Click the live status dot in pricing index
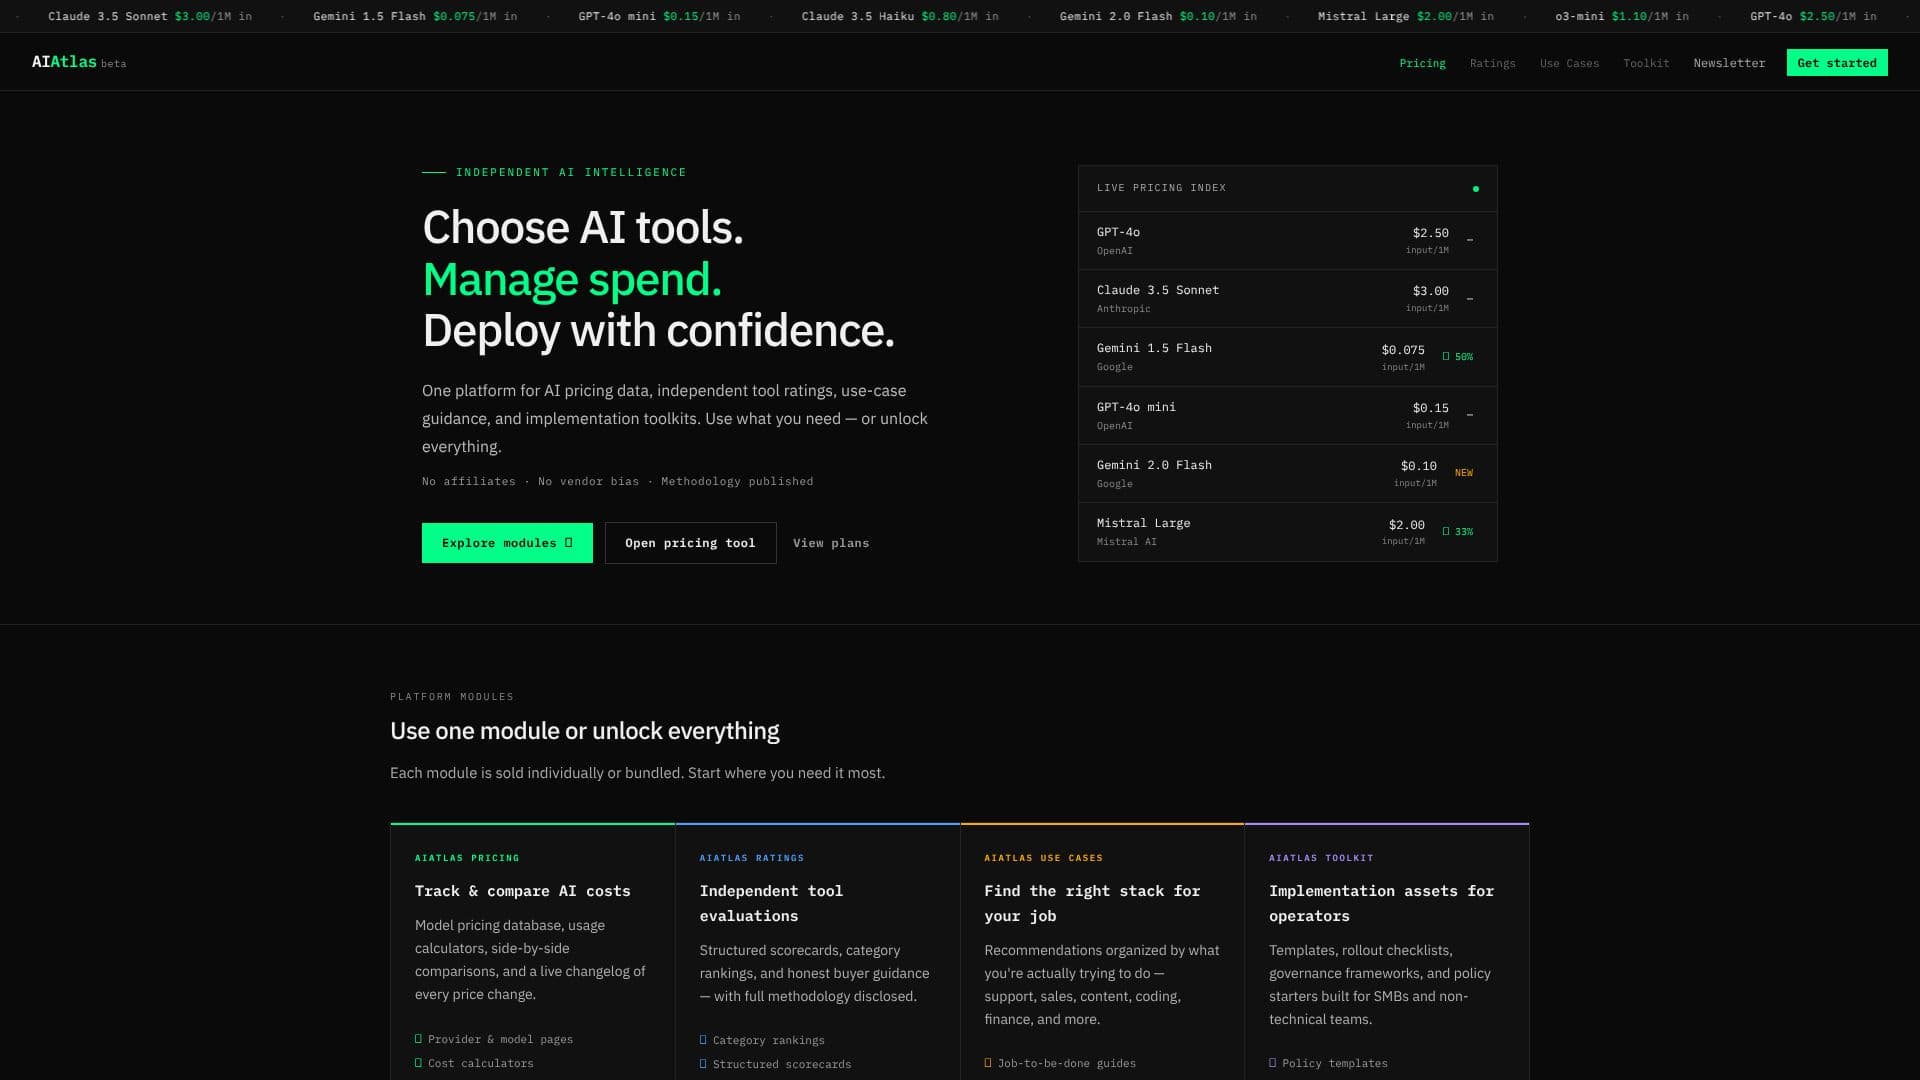The width and height of the screenshot is (1920, 1080). pyautogui.click(x=1475, y=189)
